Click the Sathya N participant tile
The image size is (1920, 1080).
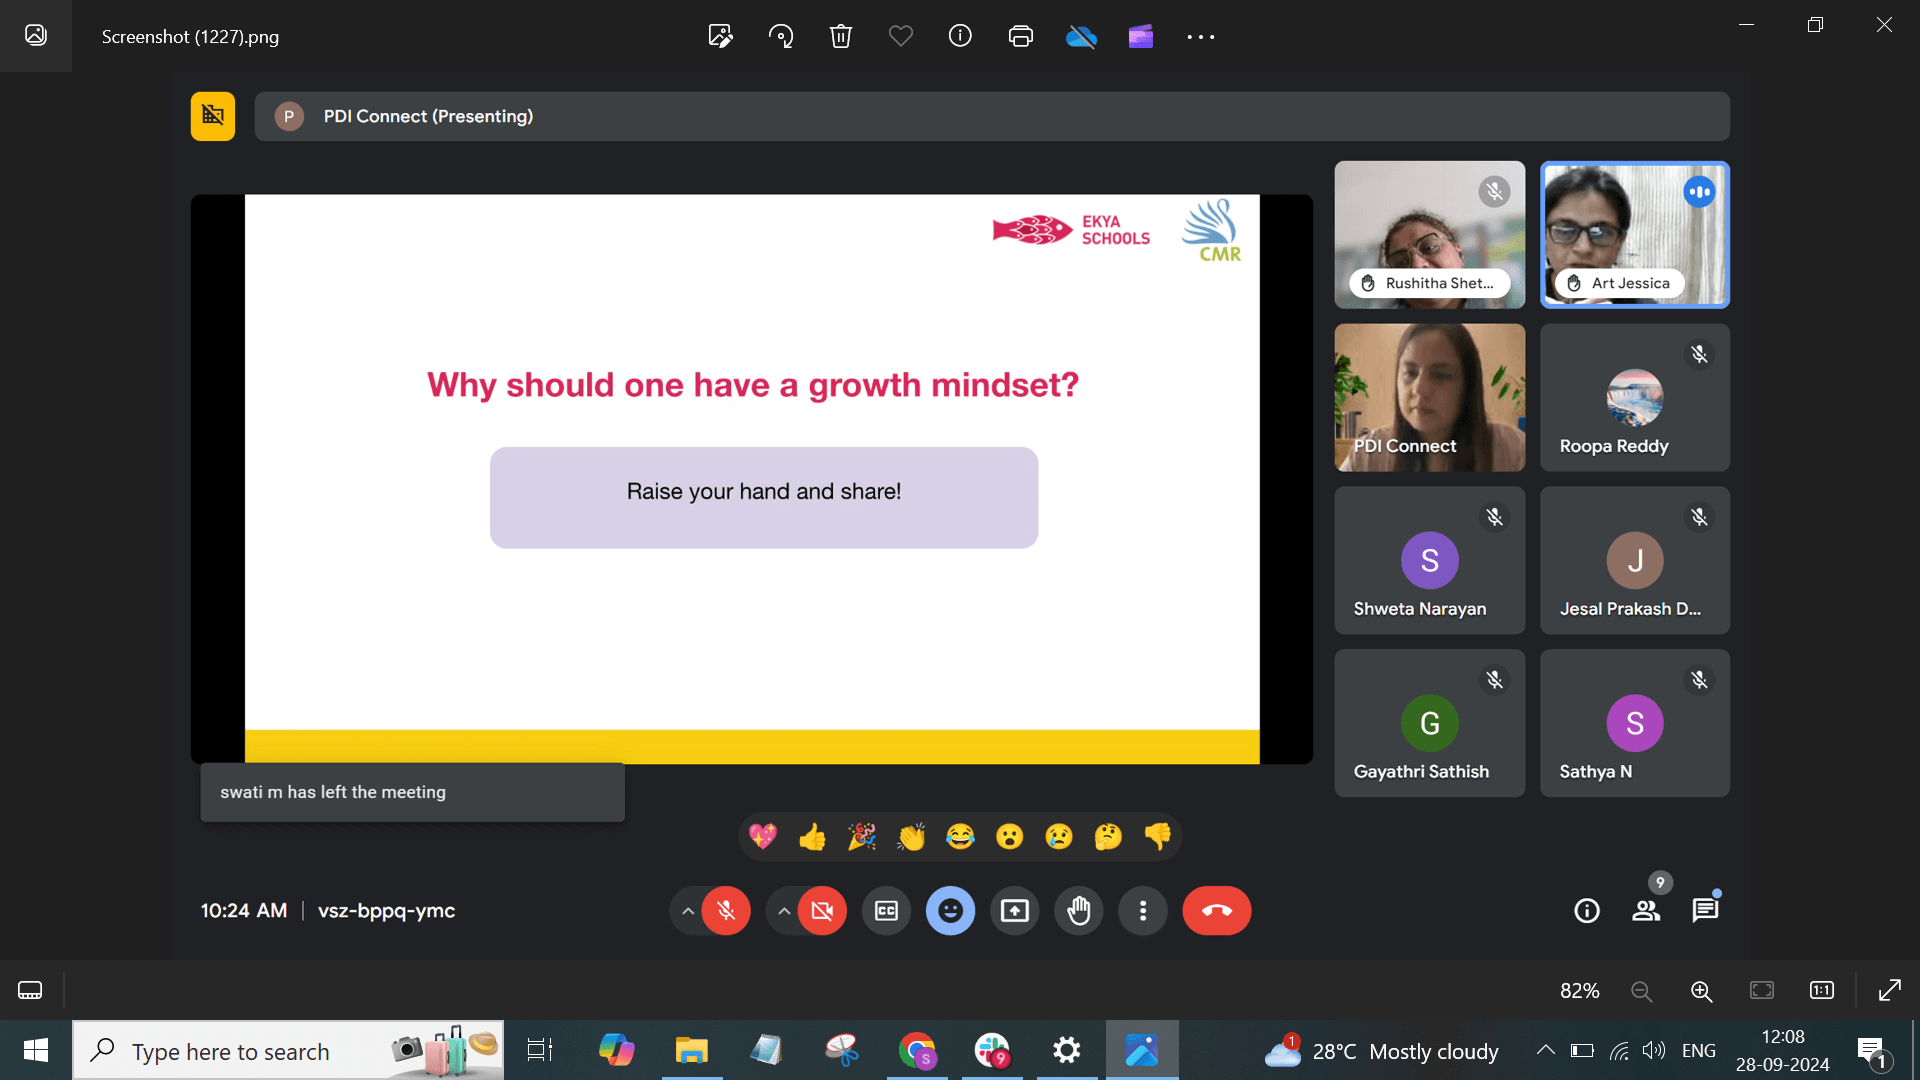1635,723
